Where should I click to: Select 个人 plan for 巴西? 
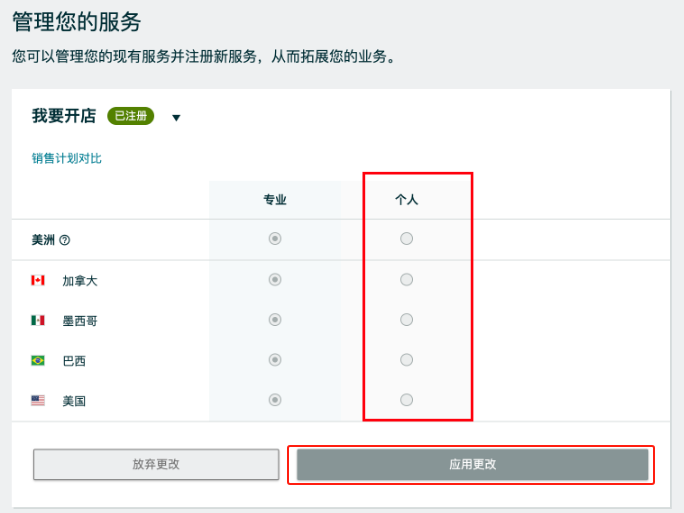point(407,360)
